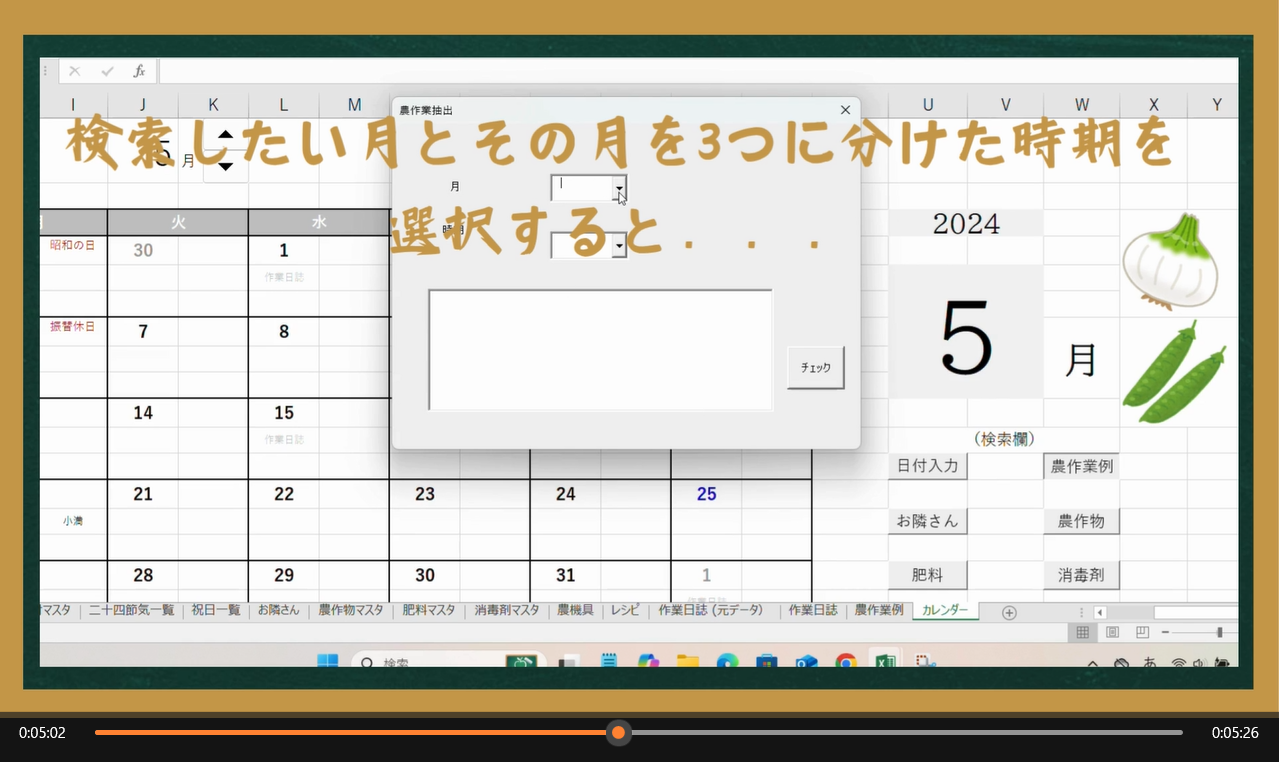Switch to 作業日誌 sheet tab
This screenshot has width=1279, height=762.
812,610
